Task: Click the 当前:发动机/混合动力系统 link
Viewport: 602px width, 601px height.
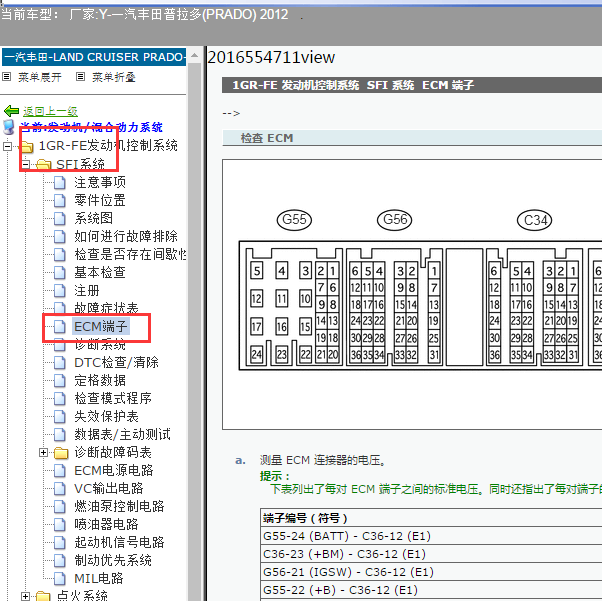Action: pyautogui.click(x=91, y=127)
